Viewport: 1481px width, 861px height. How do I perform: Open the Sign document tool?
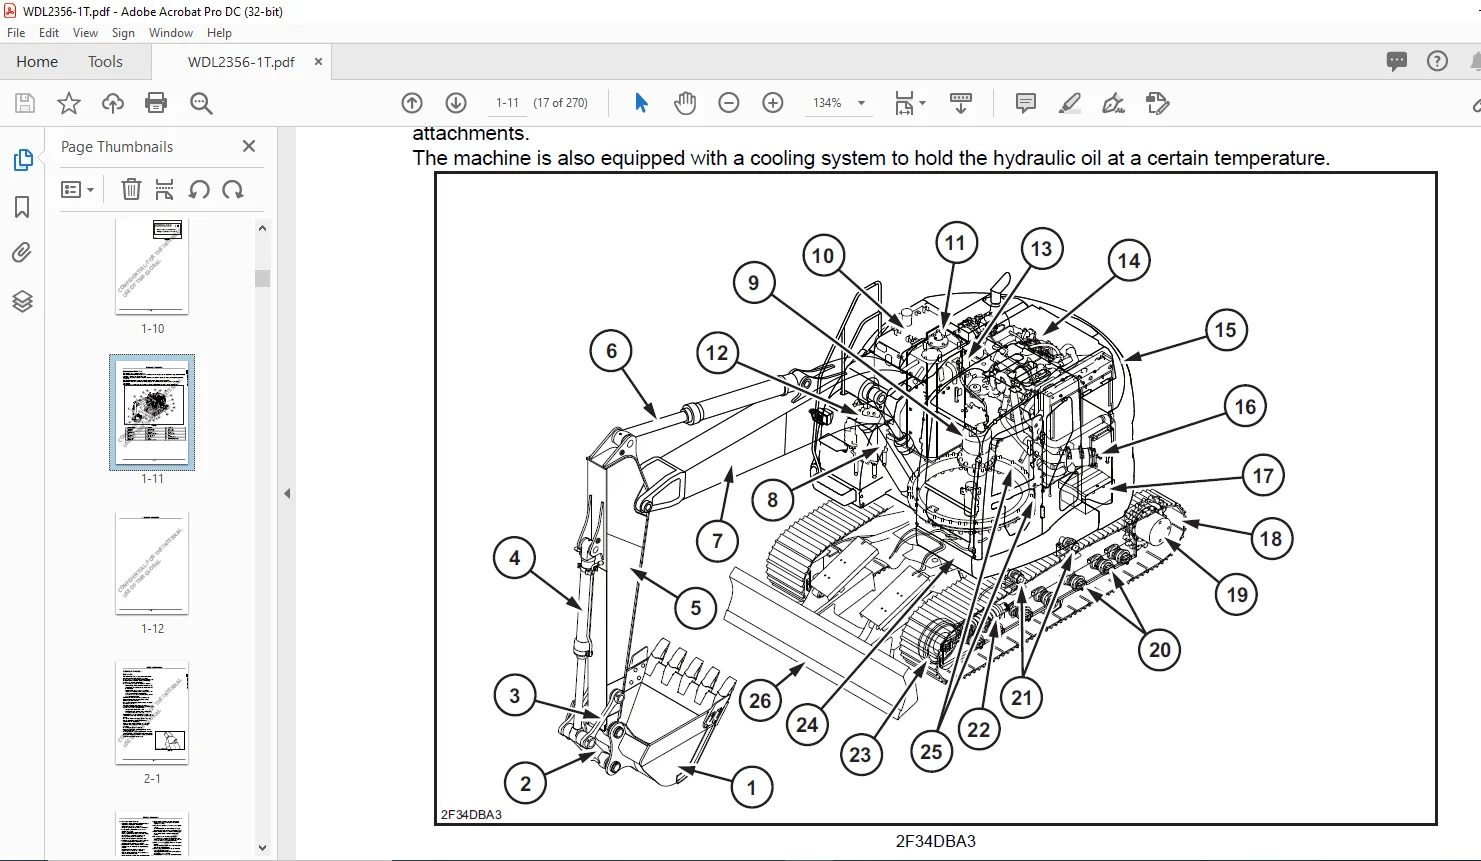[1113, 103]
